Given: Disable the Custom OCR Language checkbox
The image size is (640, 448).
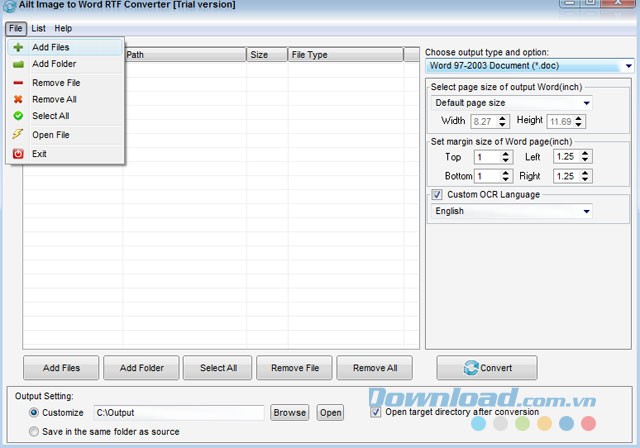Looking at the screenshot, I should click(x=437, y=195).
